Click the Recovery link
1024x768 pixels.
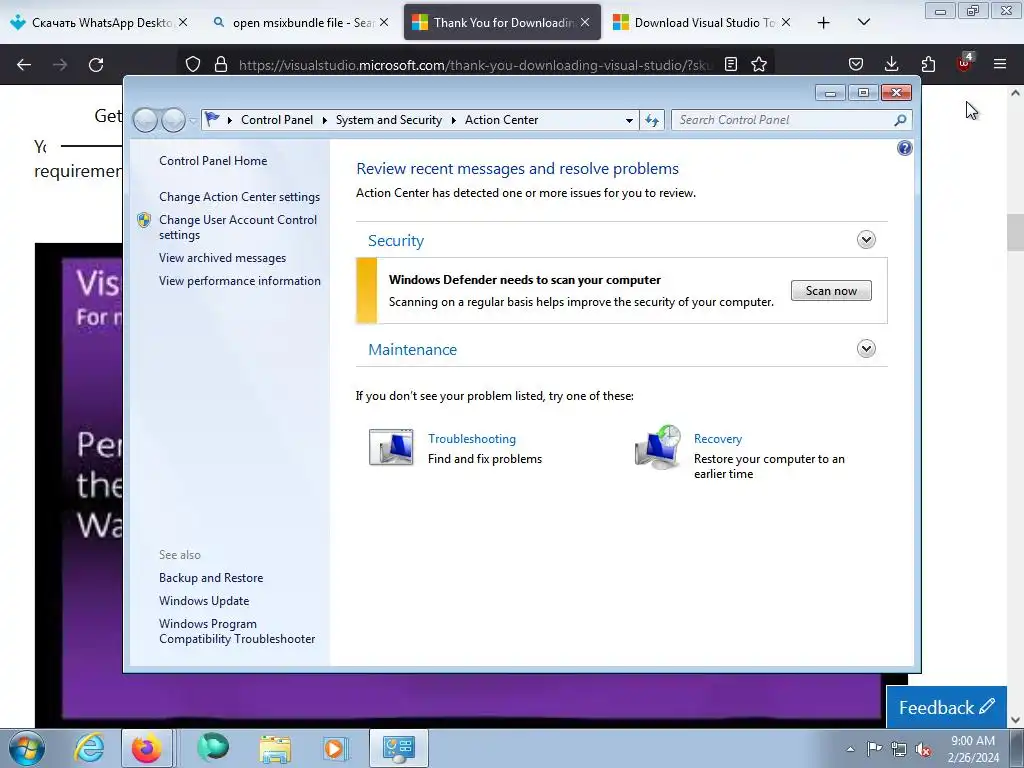tap(718, 439)
